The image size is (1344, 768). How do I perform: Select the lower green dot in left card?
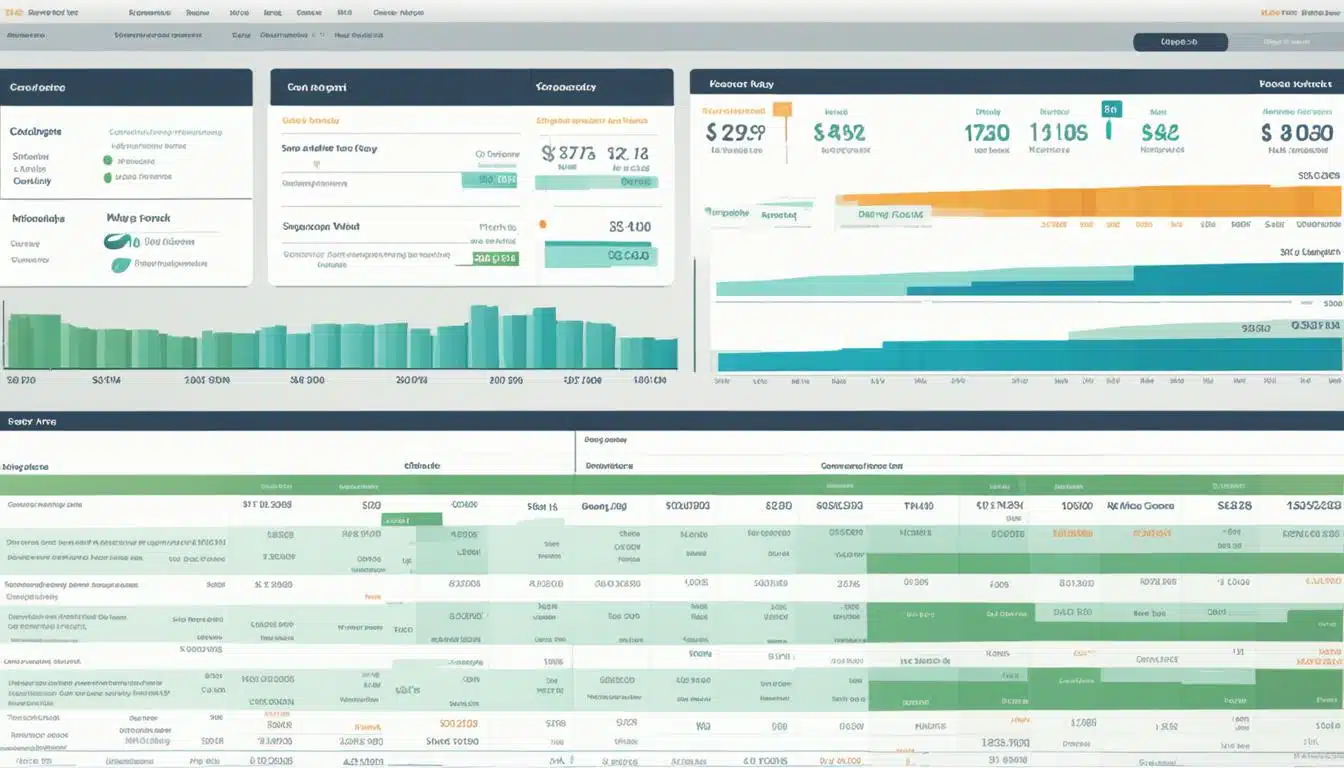pyautogui.click(x=107, y=177)
